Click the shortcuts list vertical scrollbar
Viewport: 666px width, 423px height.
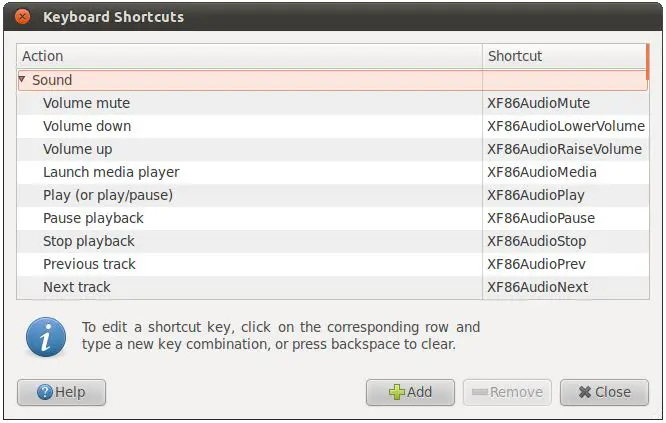tap(648, 62)
